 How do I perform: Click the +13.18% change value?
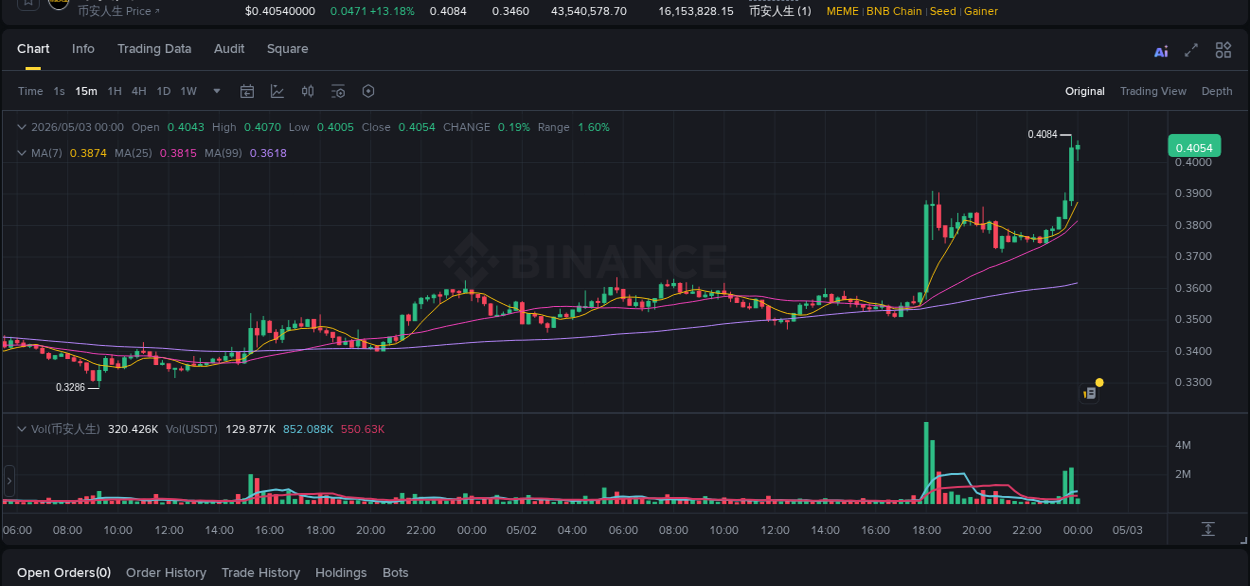[x=392, y=11]
